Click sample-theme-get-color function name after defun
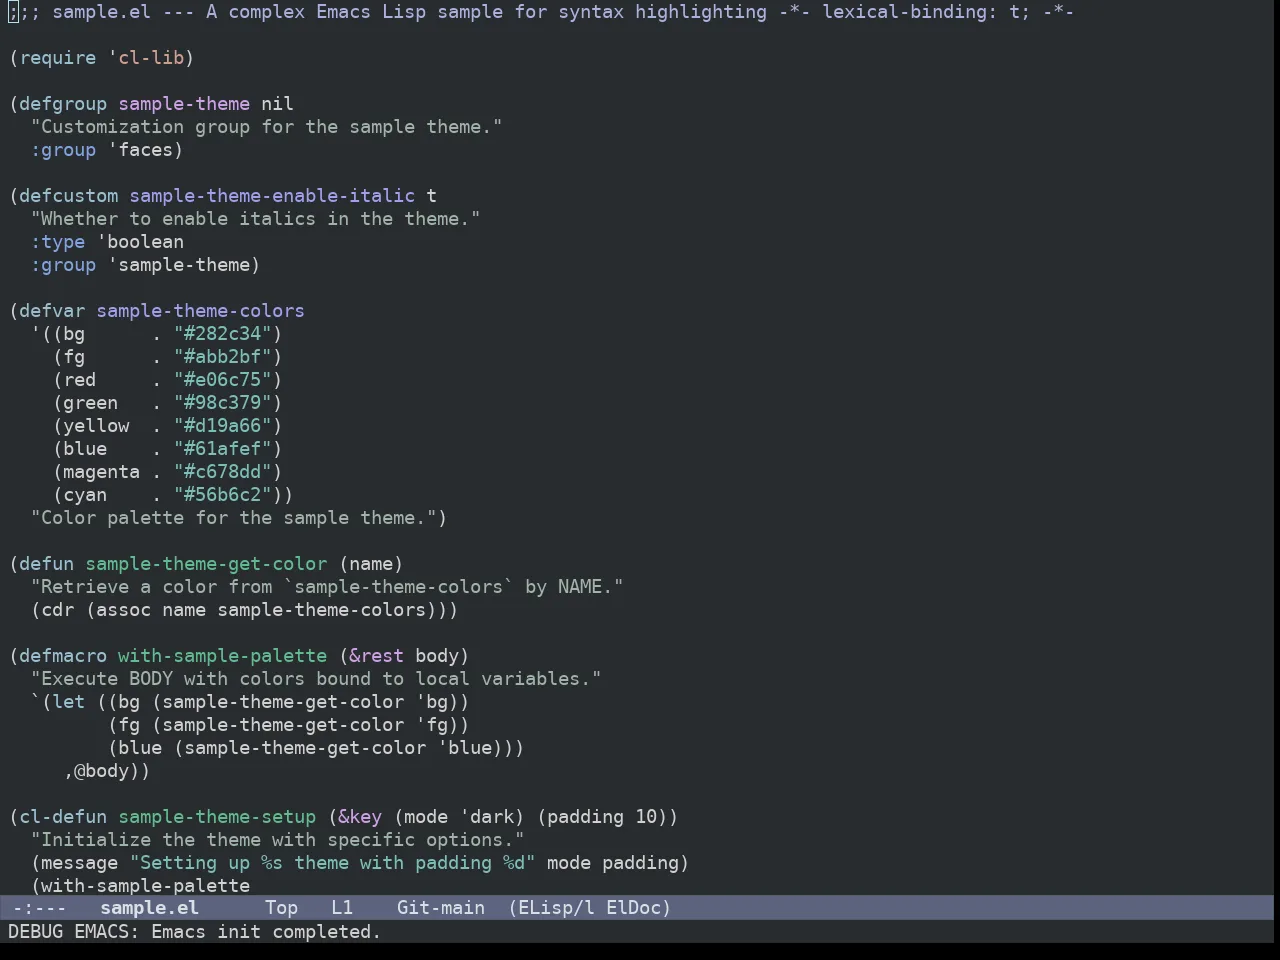Image resolution: width=1280 pixels, height=960 pixels. pos(206,564)
